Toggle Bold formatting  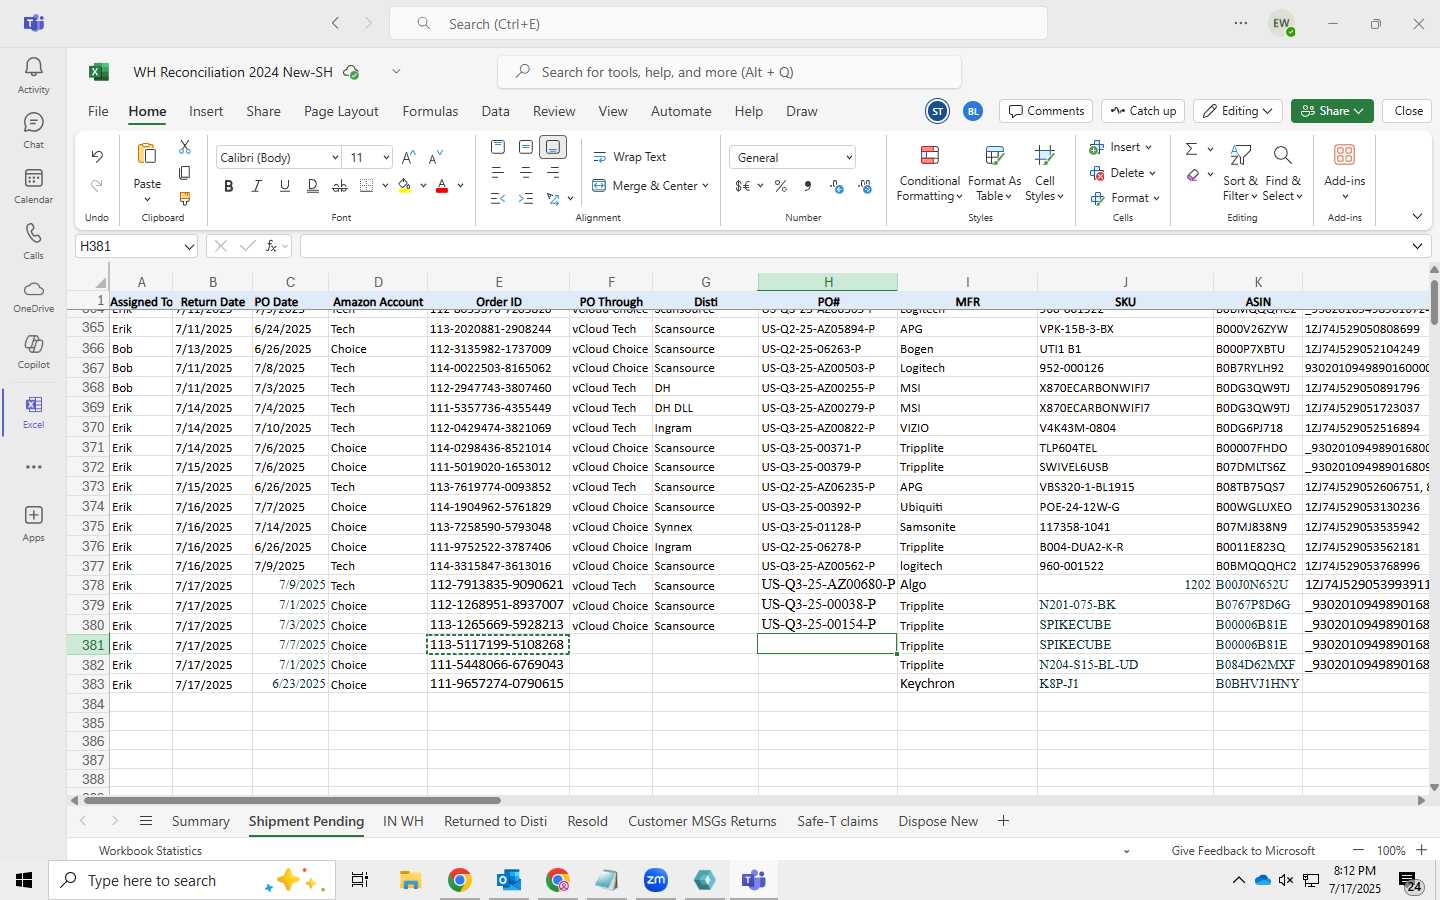pos(229,186)
